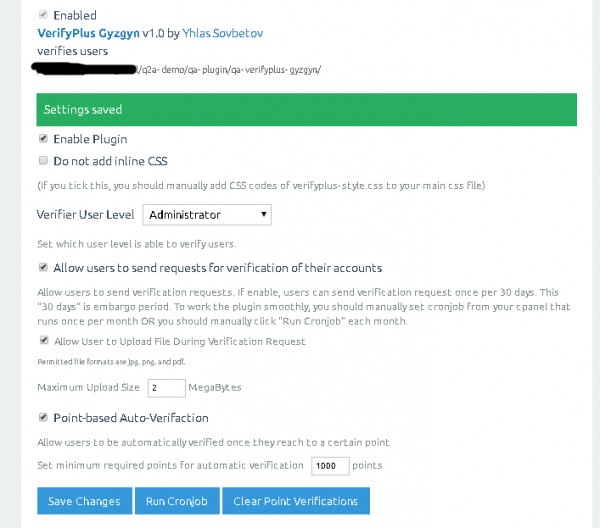Toggle Allow users to send requests checkbox
Image resolution: width=600 pixels, height=528 pixels.
point(42,267)
